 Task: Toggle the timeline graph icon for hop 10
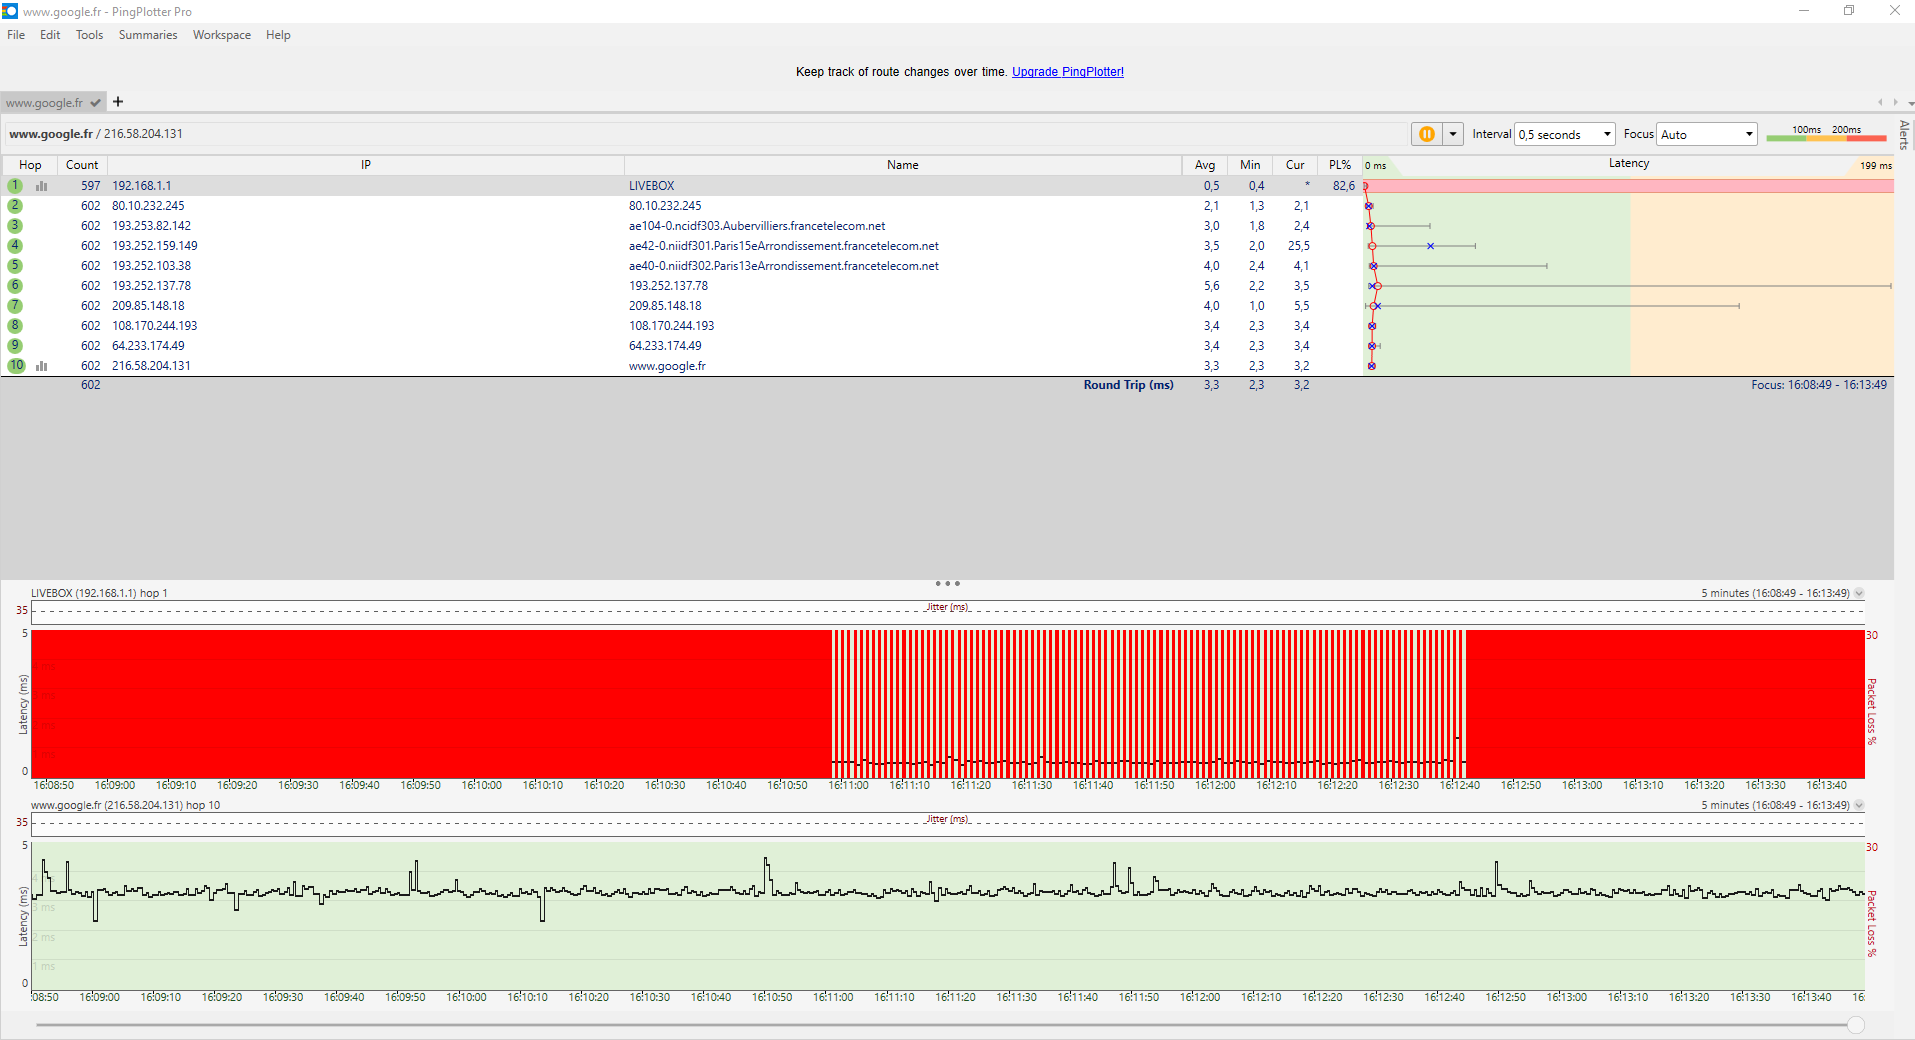click(x=42, y=366)
